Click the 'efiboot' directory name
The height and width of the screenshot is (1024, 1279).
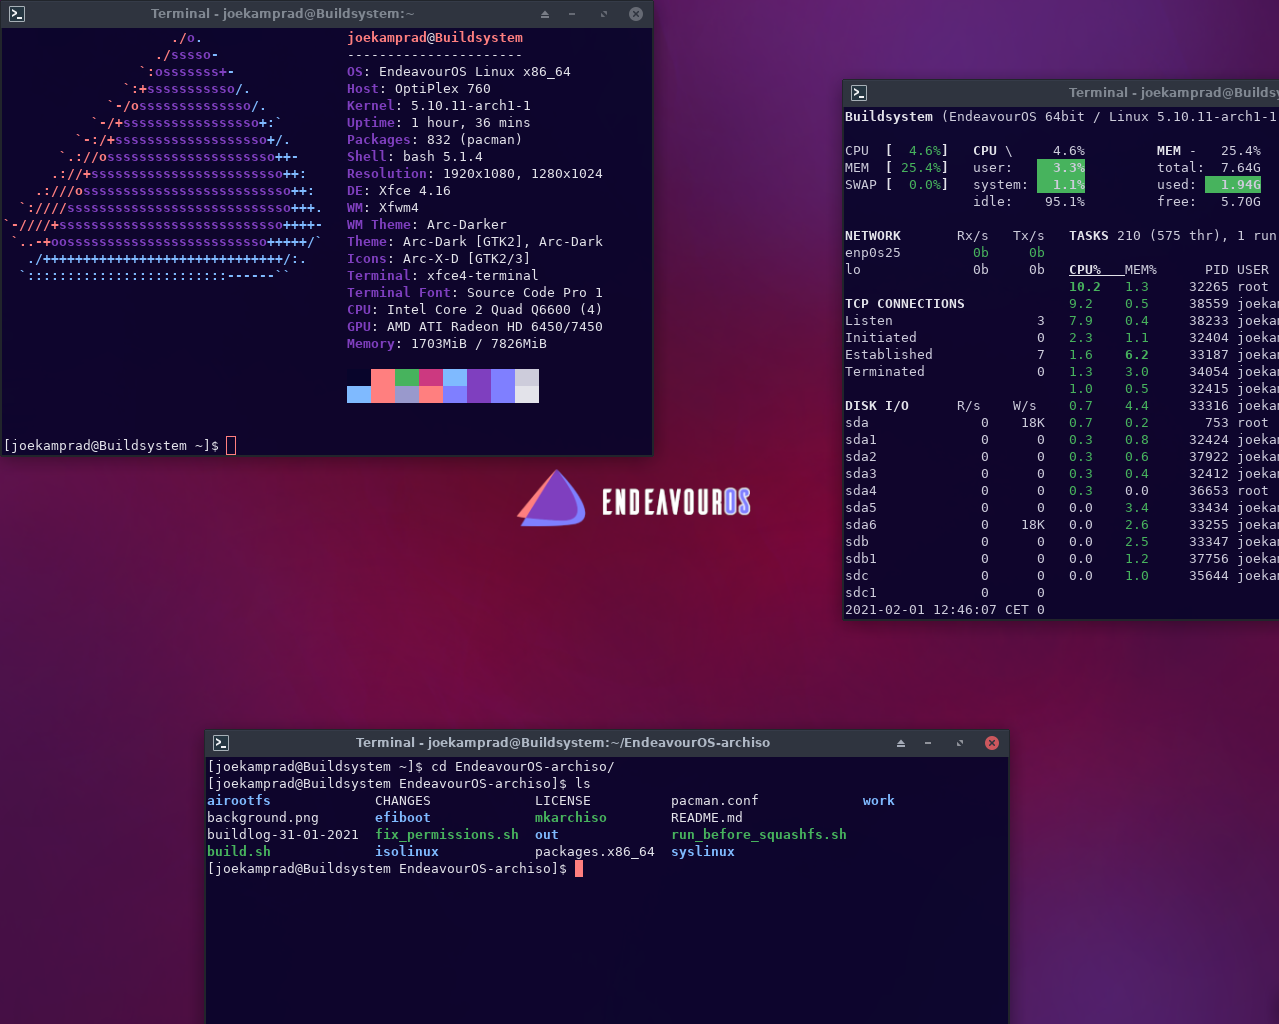pyautogui.click(x=403, y=817)
